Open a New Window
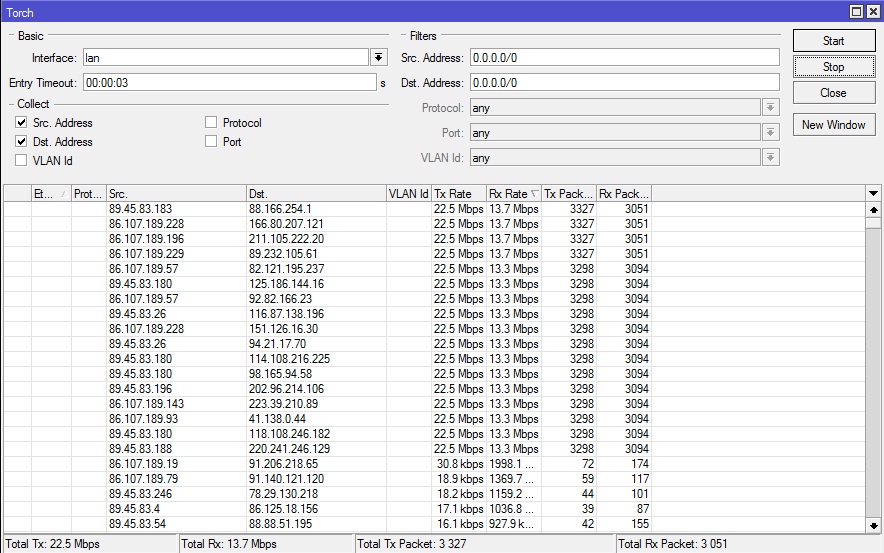The height and width of the screenshot is (553, 884). (x=833, y=125)
